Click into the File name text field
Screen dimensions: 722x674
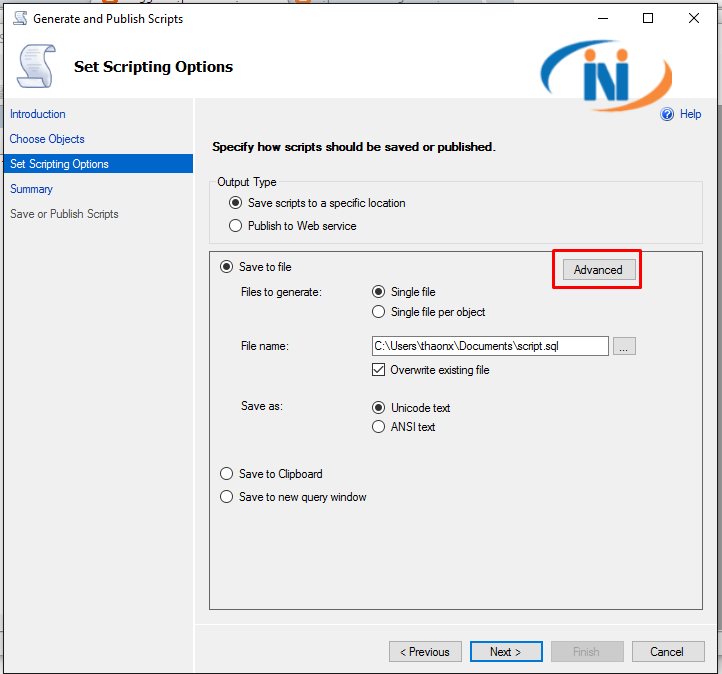point(490,346)
